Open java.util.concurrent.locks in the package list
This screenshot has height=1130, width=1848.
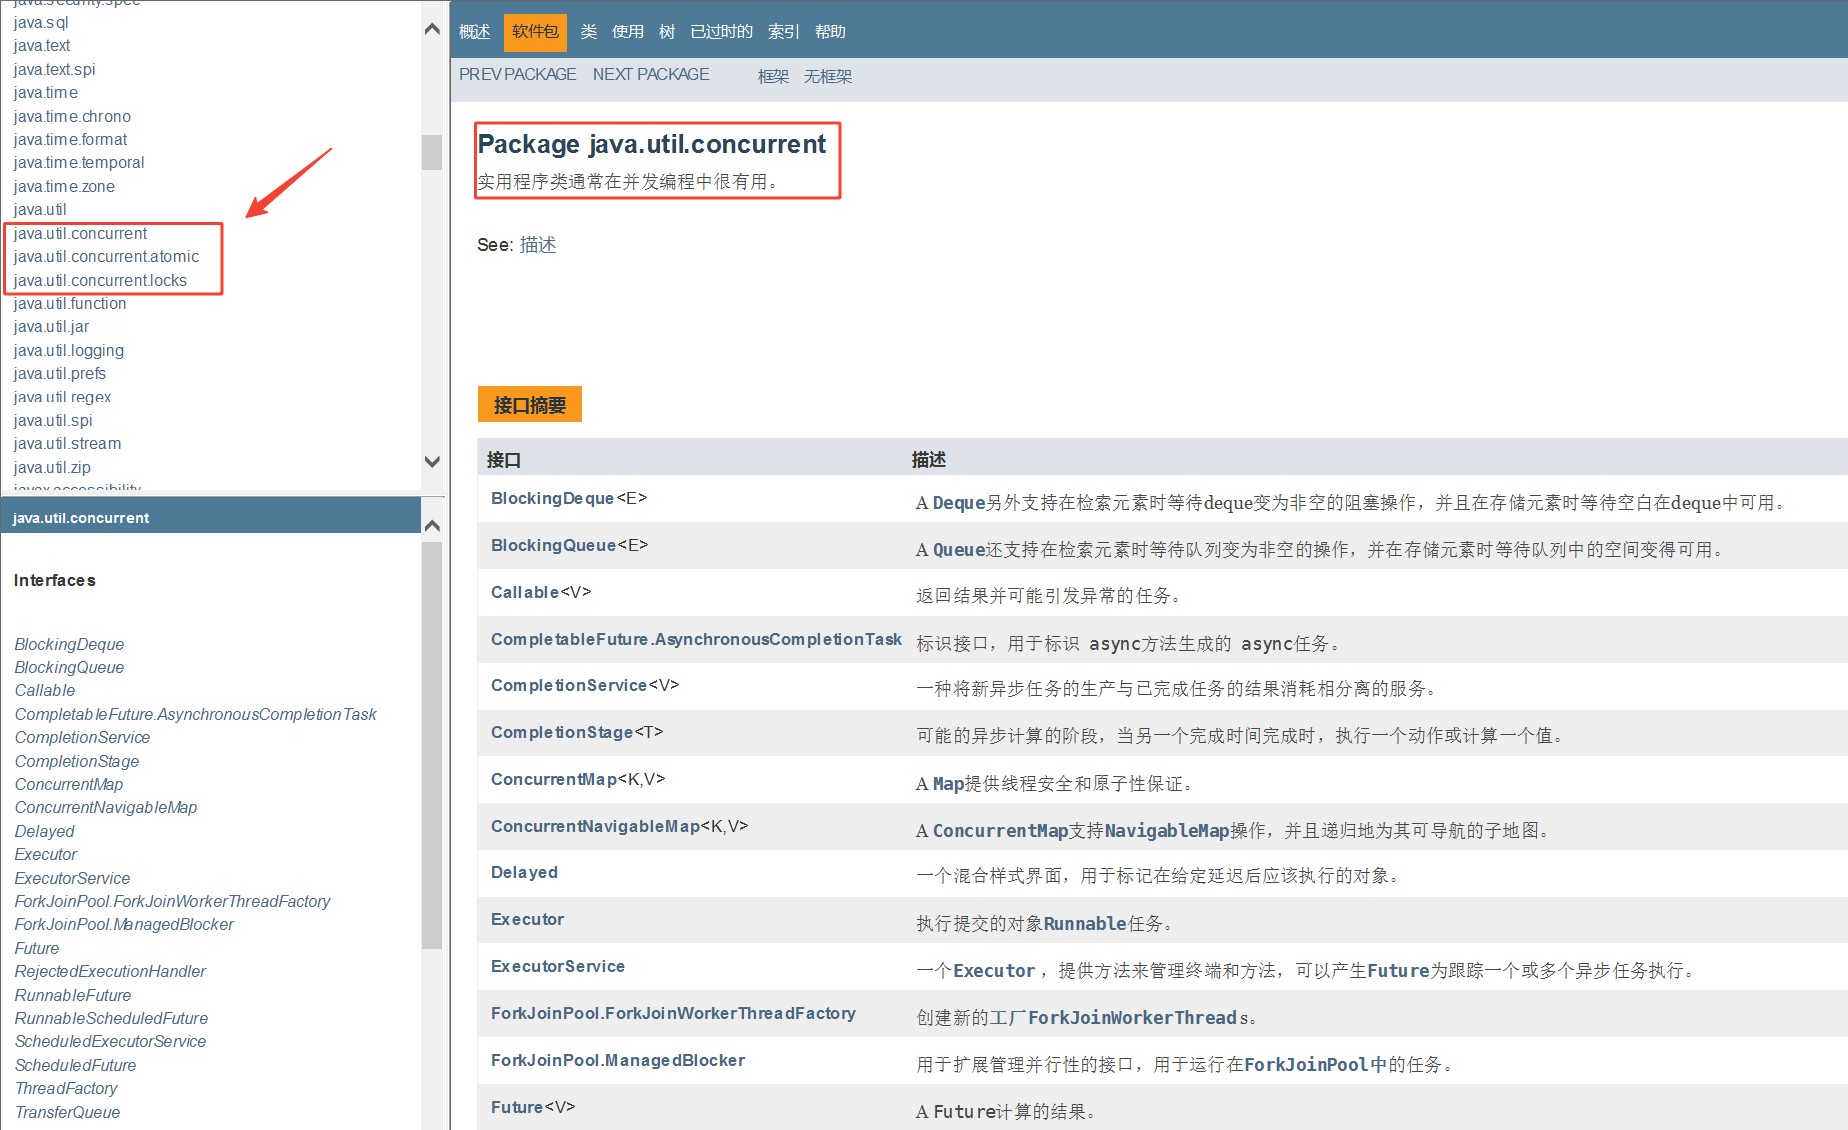click(100, 281)
